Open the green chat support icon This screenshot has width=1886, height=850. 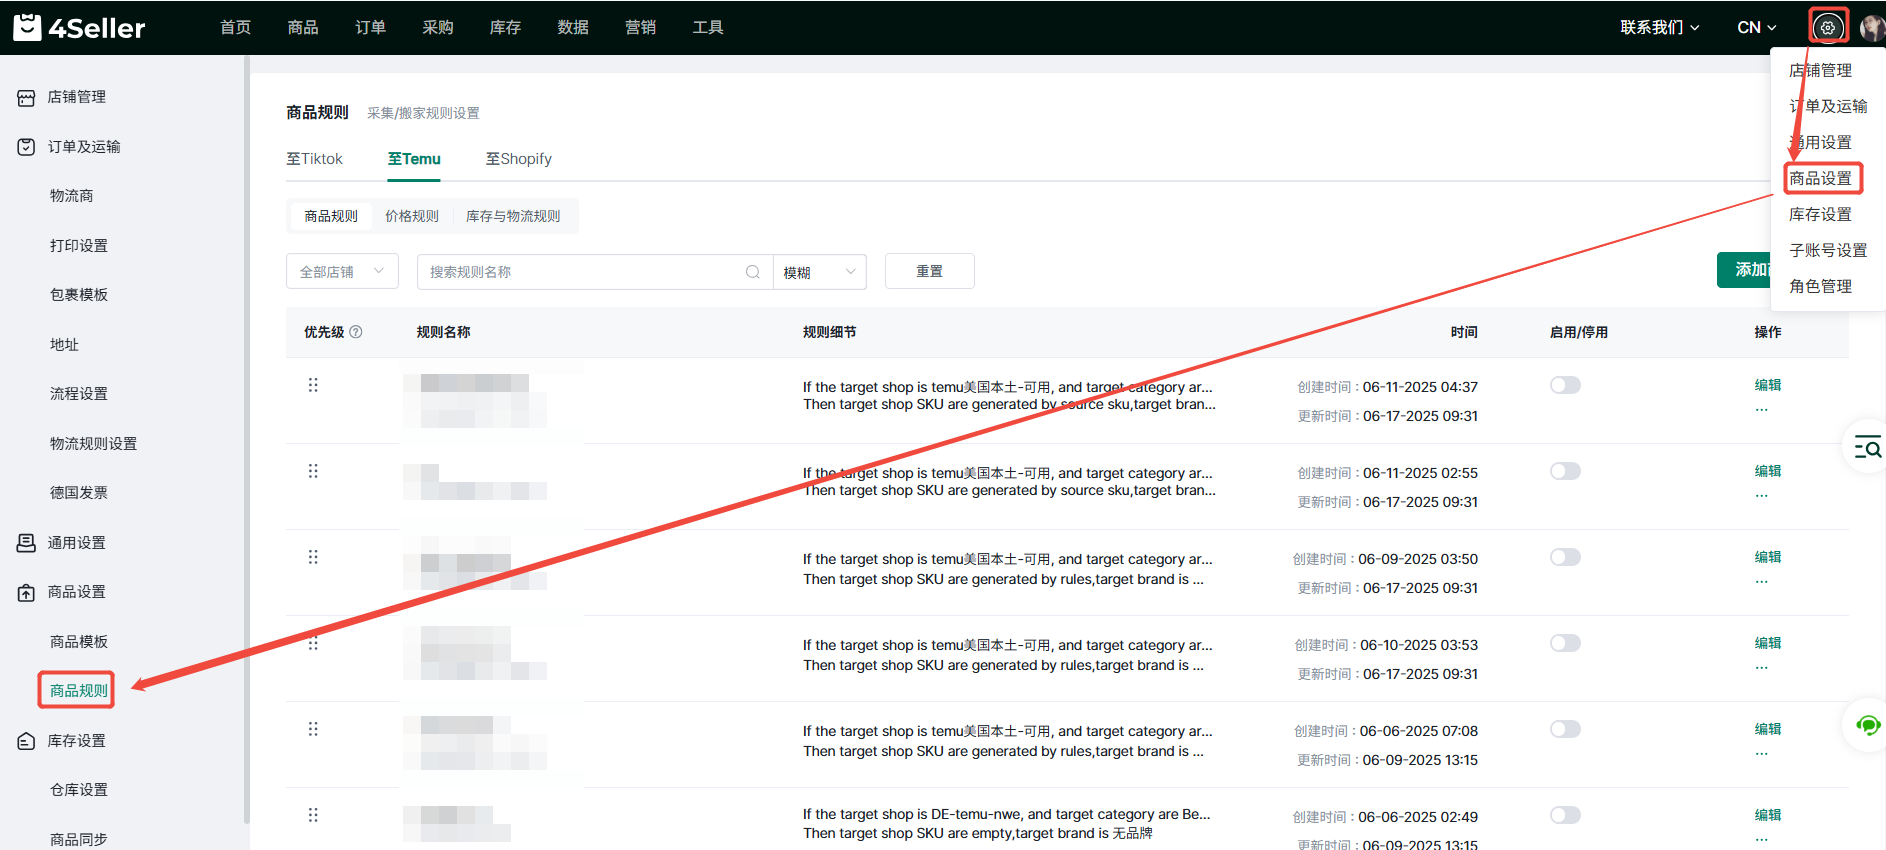[x=1867, y=726]
